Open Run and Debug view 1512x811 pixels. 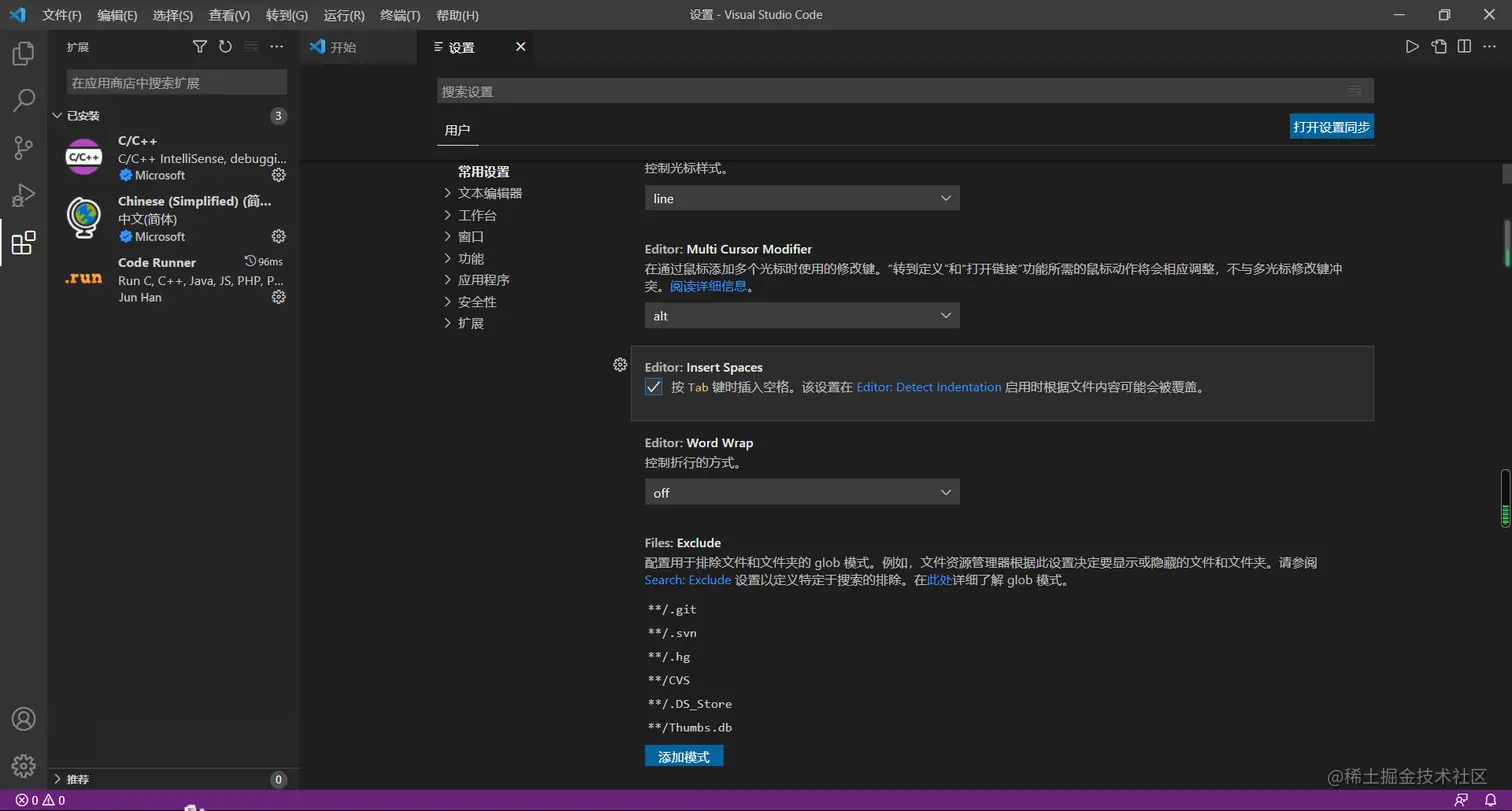pos(23,195)
